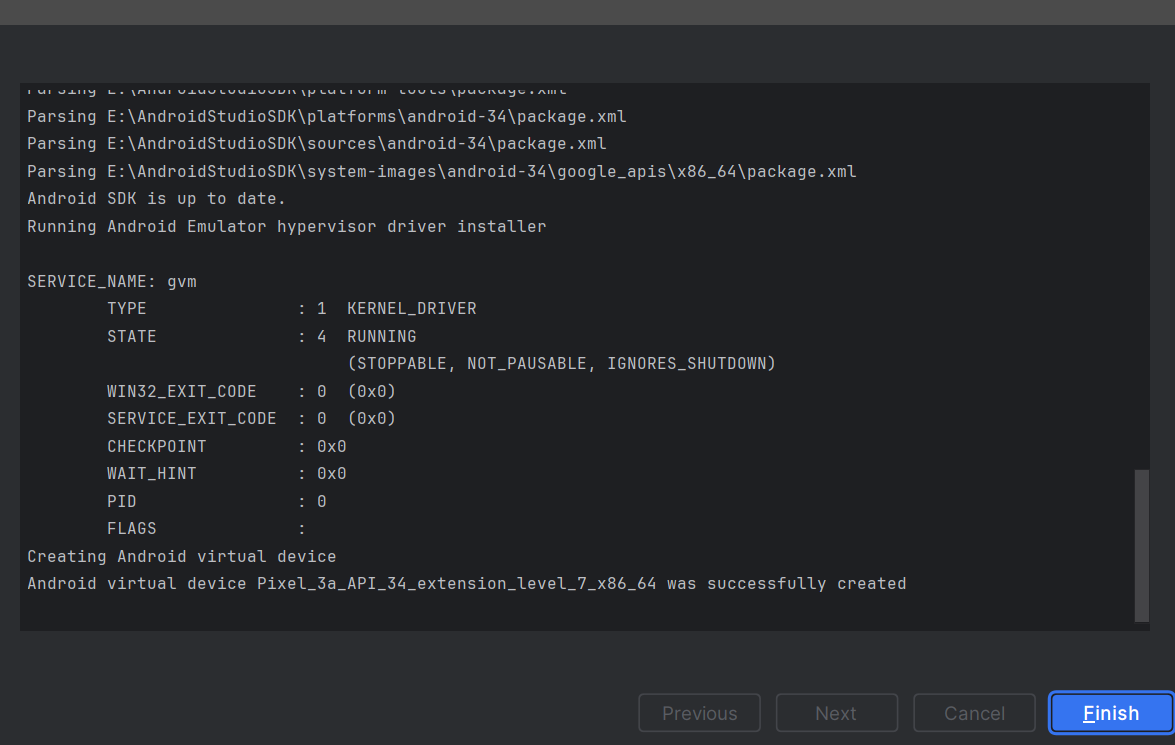This screenshot has height=745, width=1175.
Task: Click the 'Creating Android virtual device' line
Action: [x=180, y=556]
